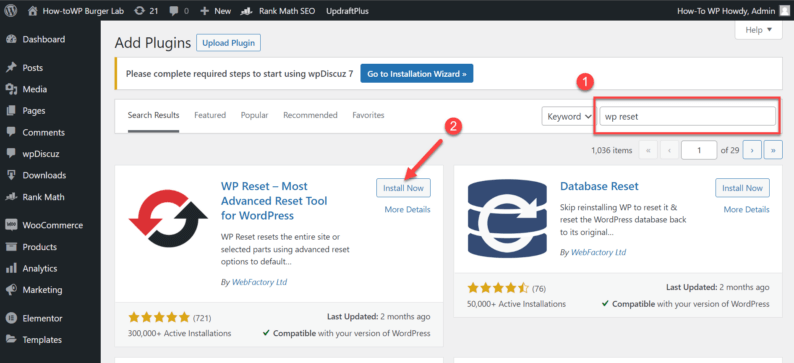Click the Comments sidebar icon

(11, 132)
